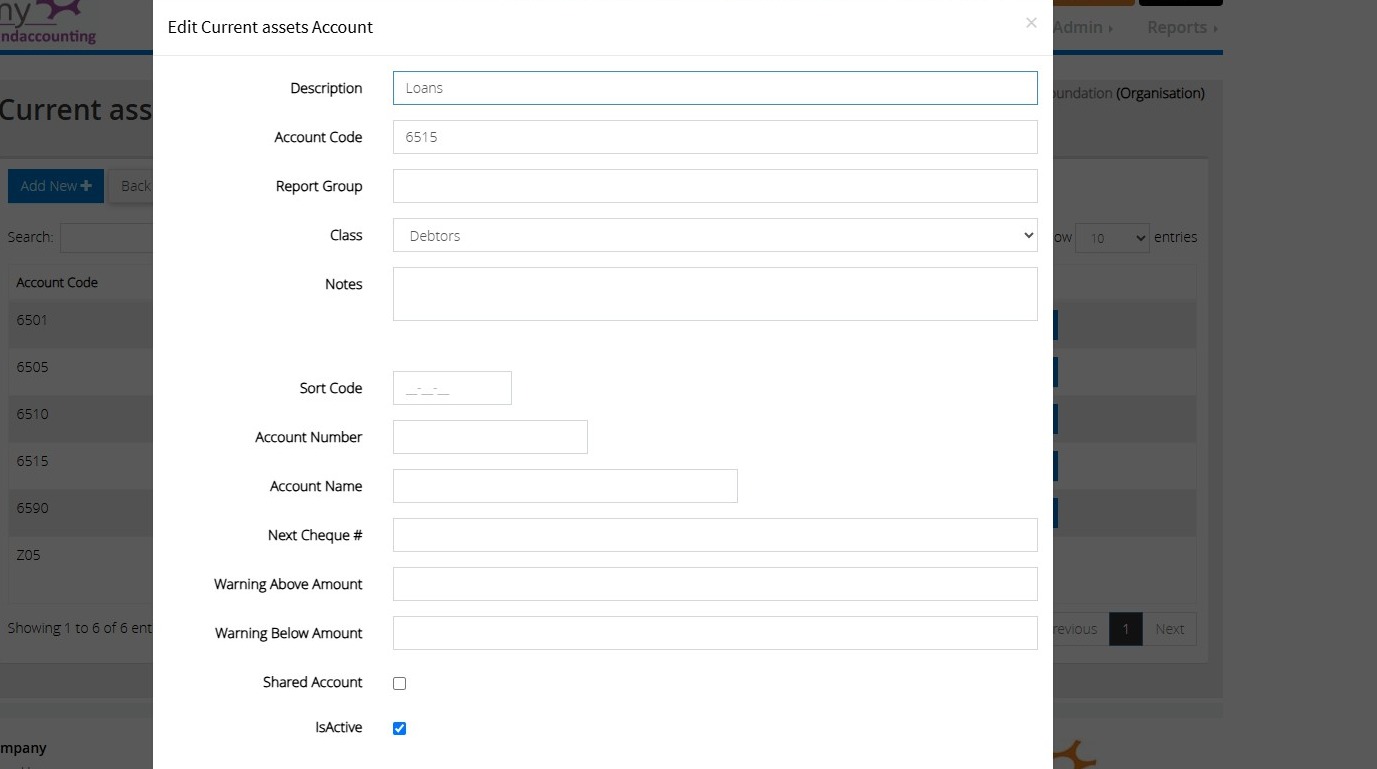1377x769 pixels.
Task: Open the Class dropdown showing Debtors
Action: coord(715,235)
